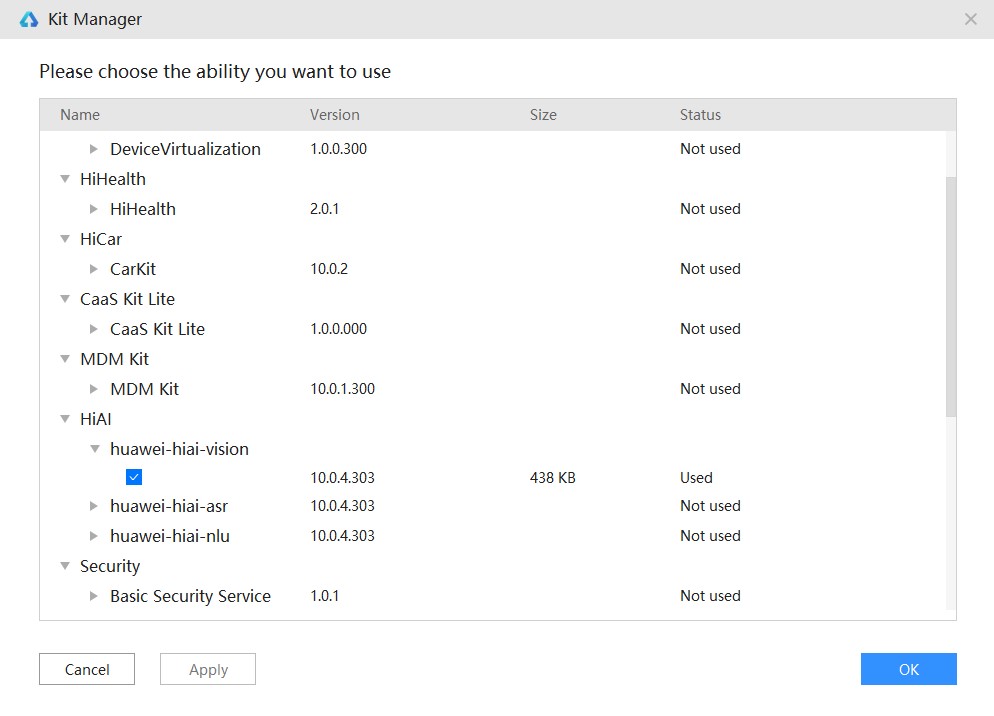Click version 10.0.4.303 of huawei-hiai-asr

click(x=342, y=505)
